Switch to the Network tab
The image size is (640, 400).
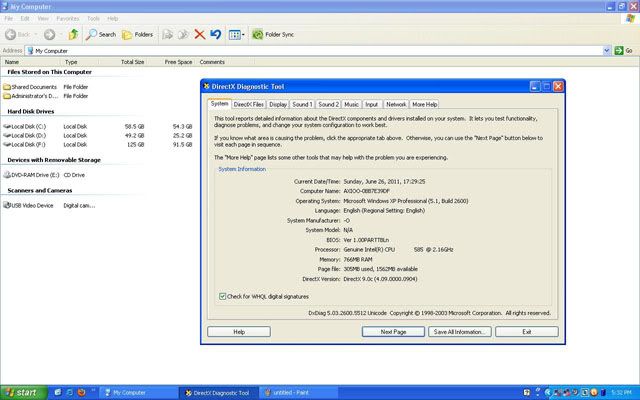click(396, 104)
